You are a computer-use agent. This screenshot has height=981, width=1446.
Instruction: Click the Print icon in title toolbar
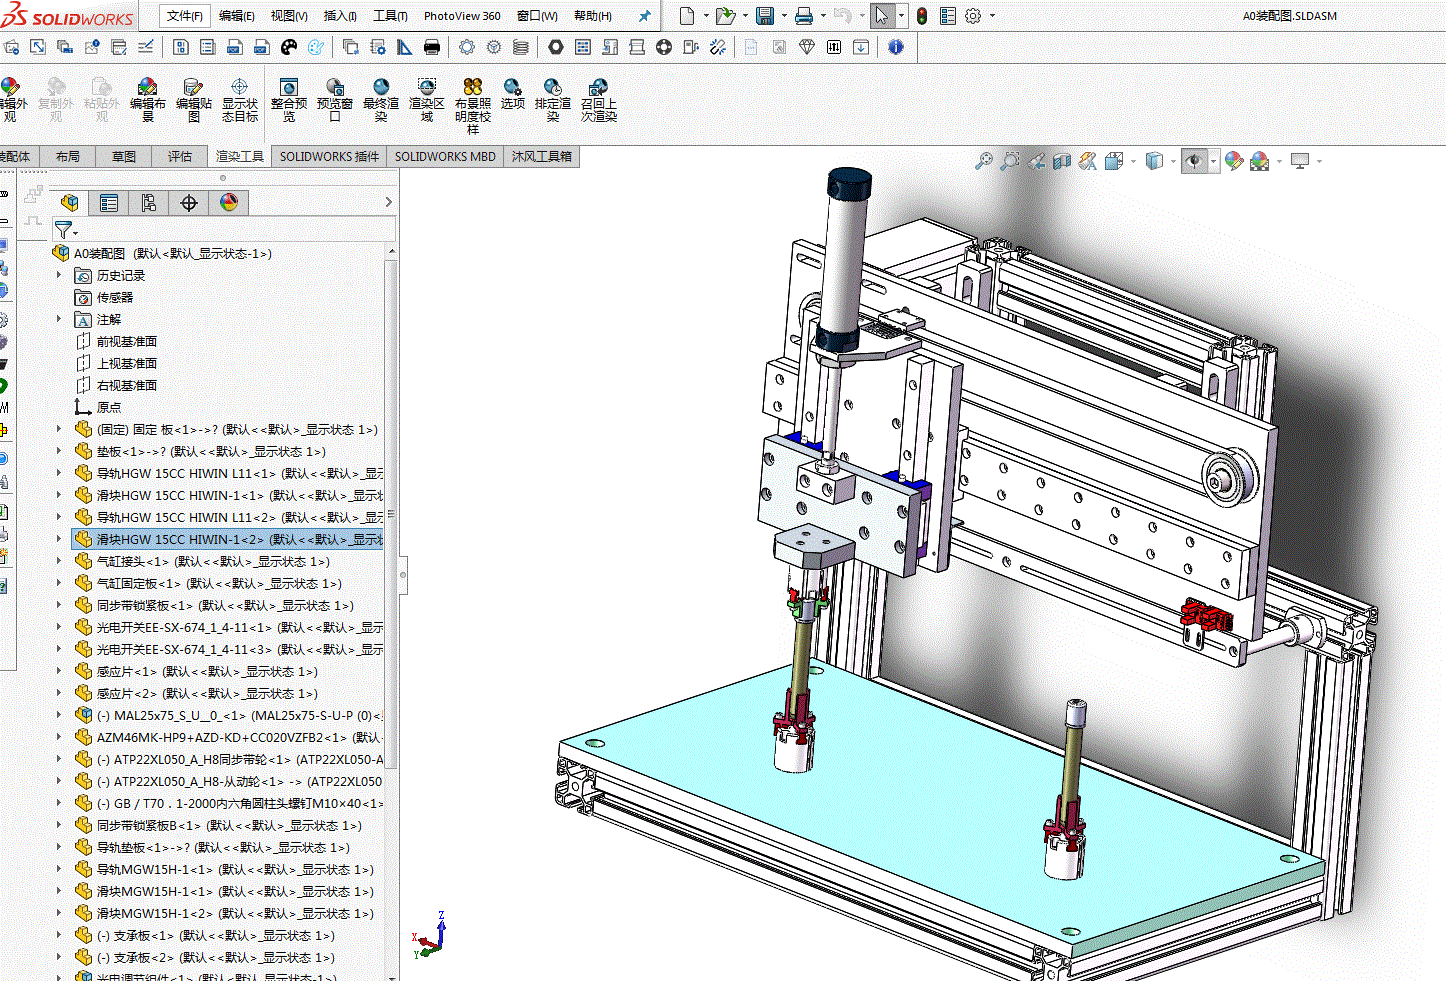click(803, 16)
